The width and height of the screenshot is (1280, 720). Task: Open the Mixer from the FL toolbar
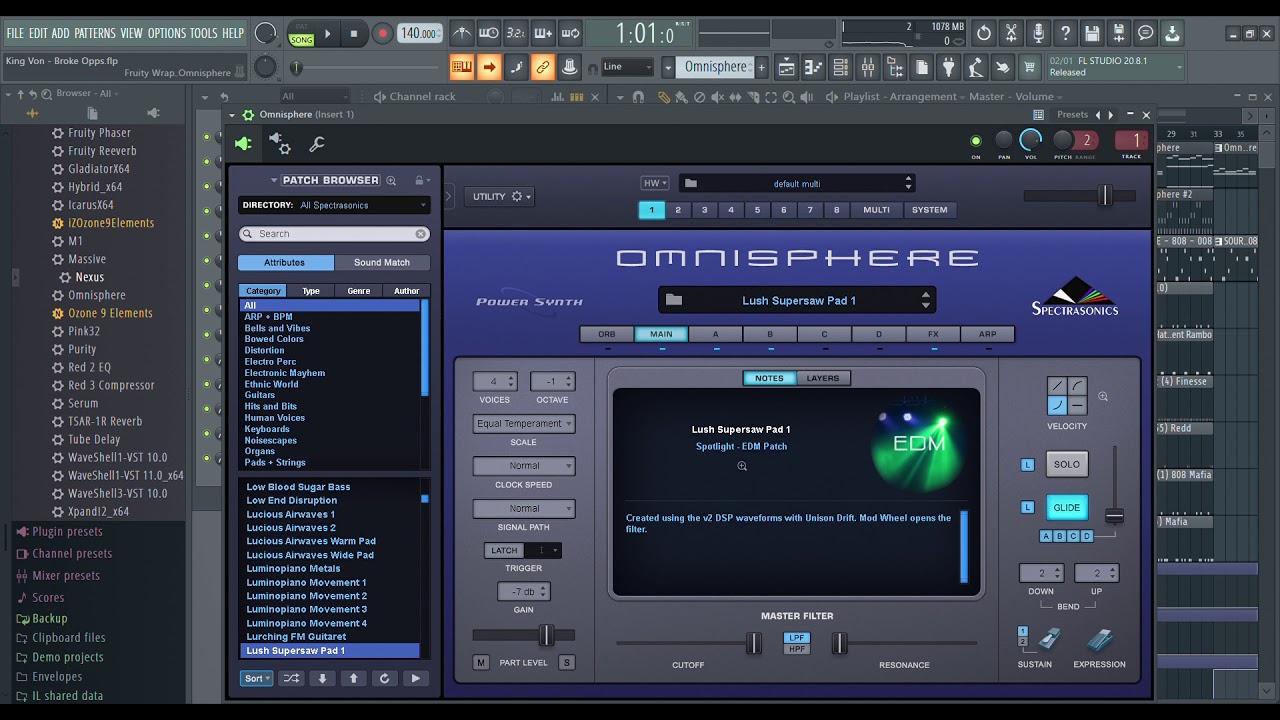(x=867, y=67)
